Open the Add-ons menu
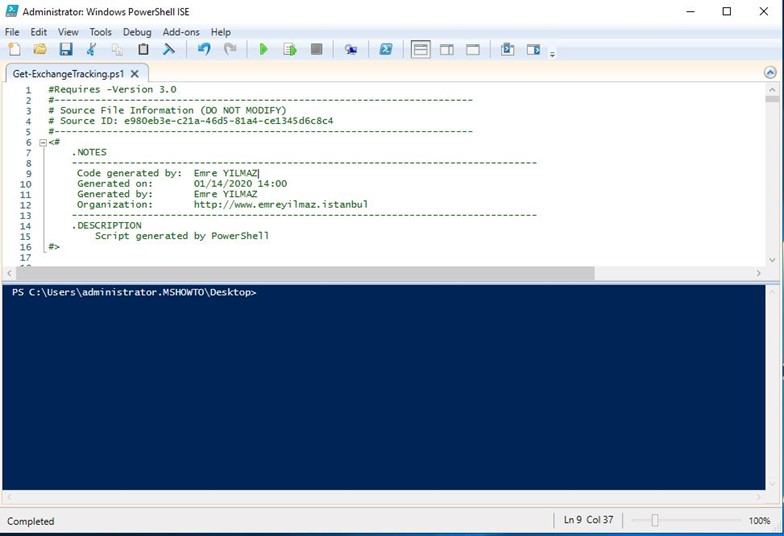The height and width of the screenshot is (536, 784). pyautogui.click(x=181, y=32)
